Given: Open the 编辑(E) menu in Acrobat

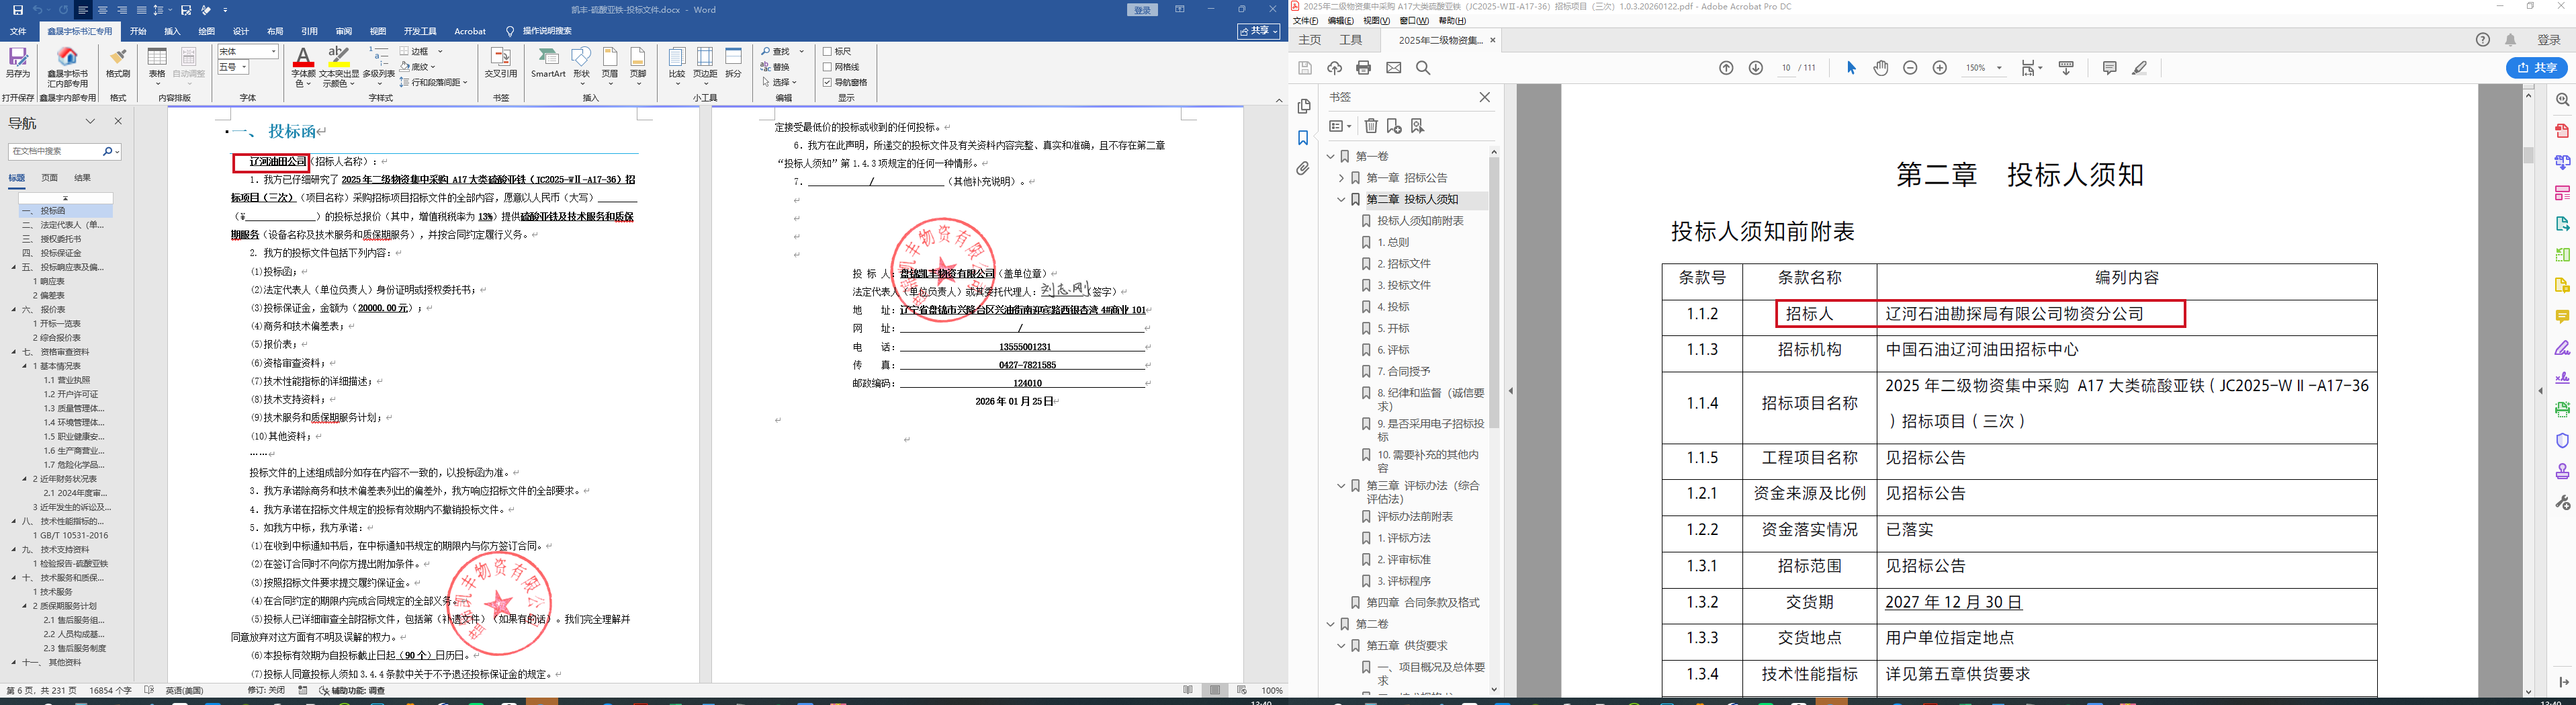Looking at the screenshot, I should 1340,20.
